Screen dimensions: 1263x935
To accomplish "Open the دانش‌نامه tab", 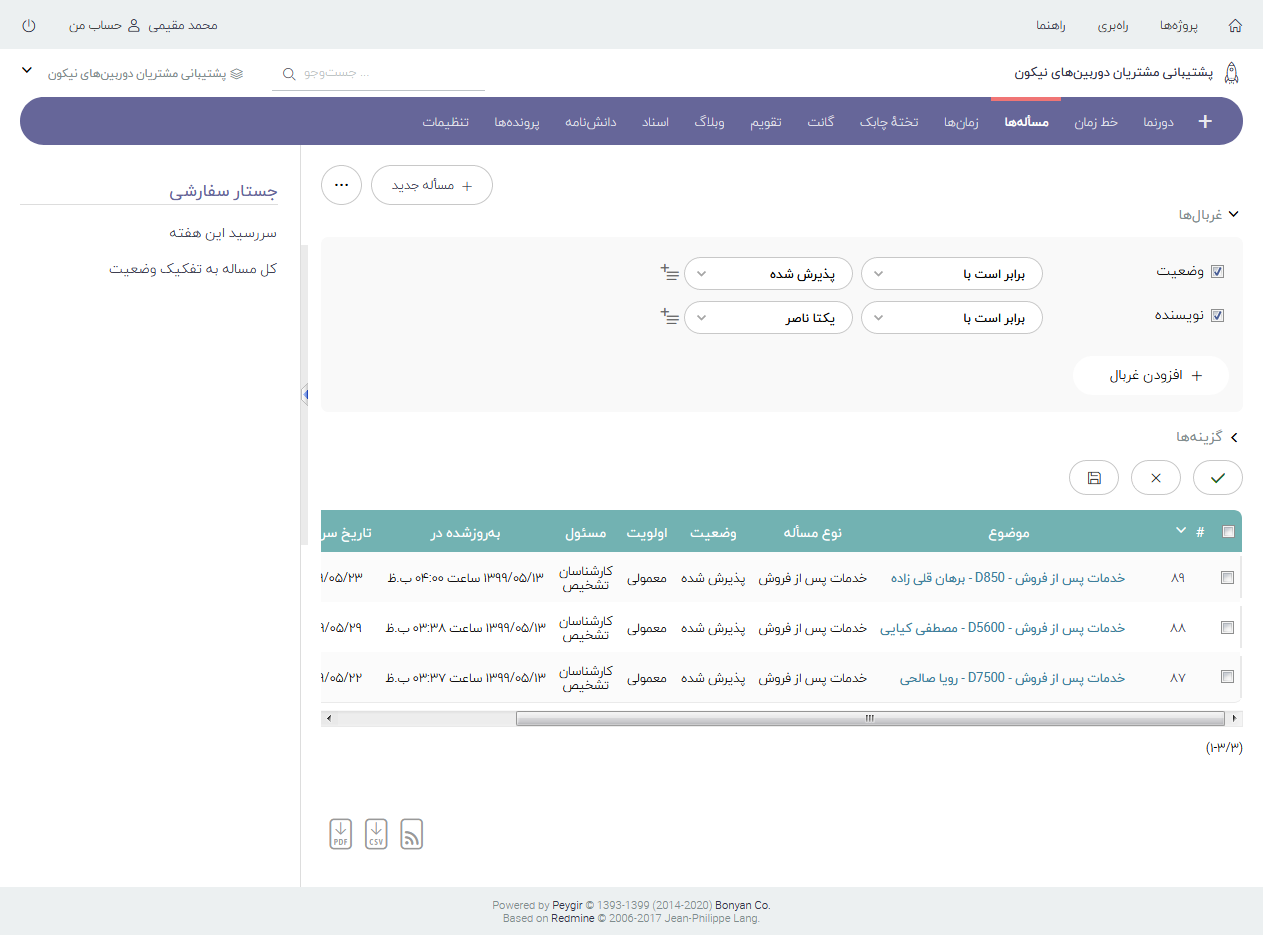I will [x=591, y=121].
